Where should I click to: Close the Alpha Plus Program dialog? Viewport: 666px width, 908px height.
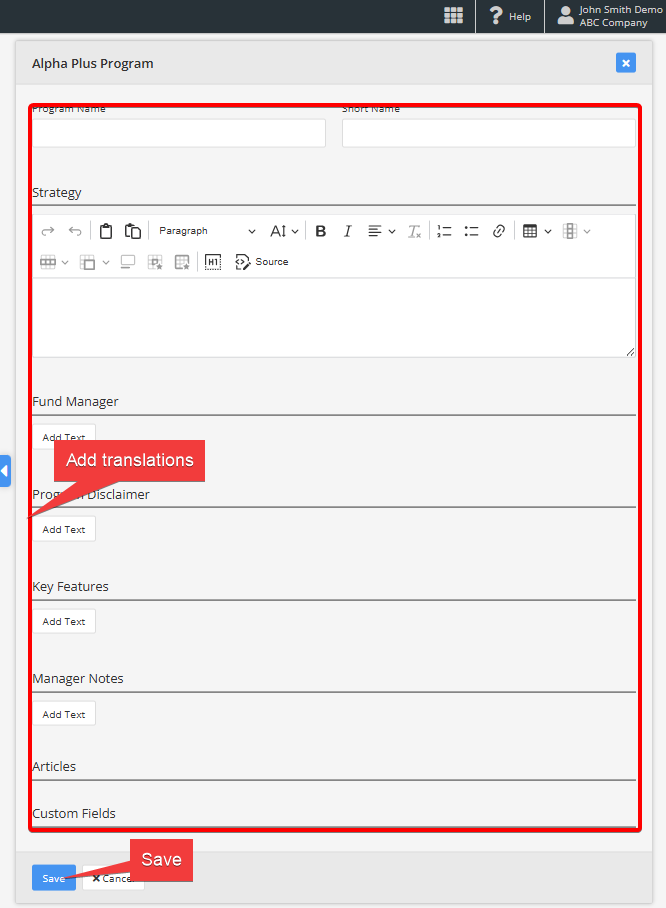pos(626,63)
